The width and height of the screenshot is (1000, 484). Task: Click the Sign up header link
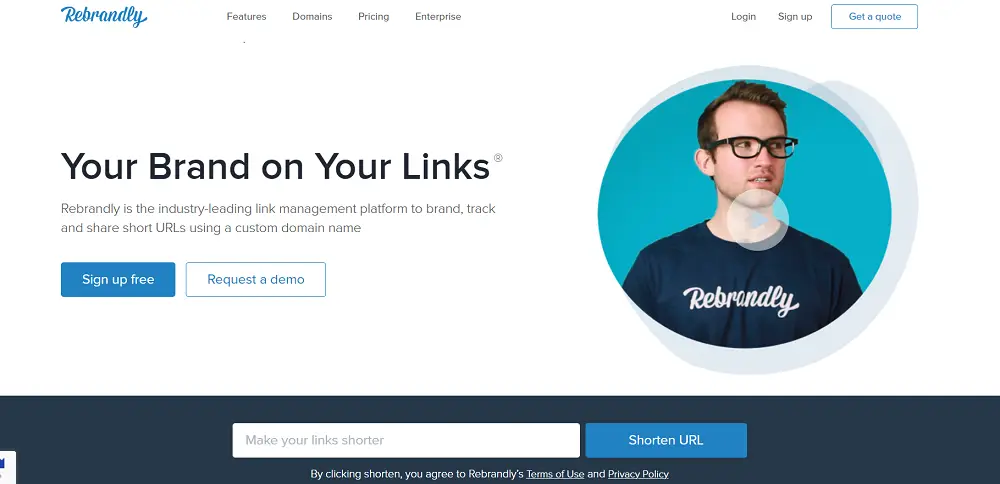(x=795, y=17)
